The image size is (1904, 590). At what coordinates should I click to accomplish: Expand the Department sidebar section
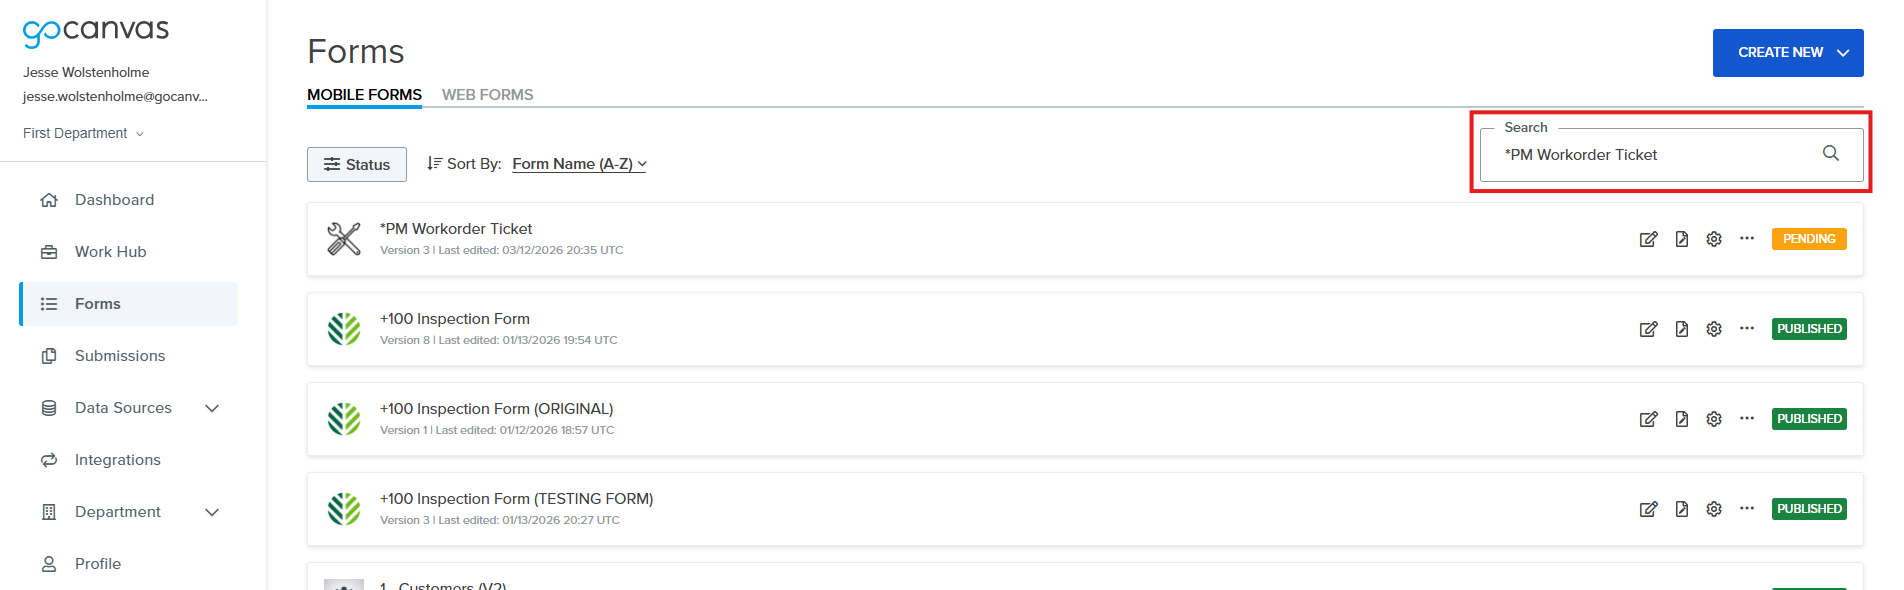tap(211, 512)
